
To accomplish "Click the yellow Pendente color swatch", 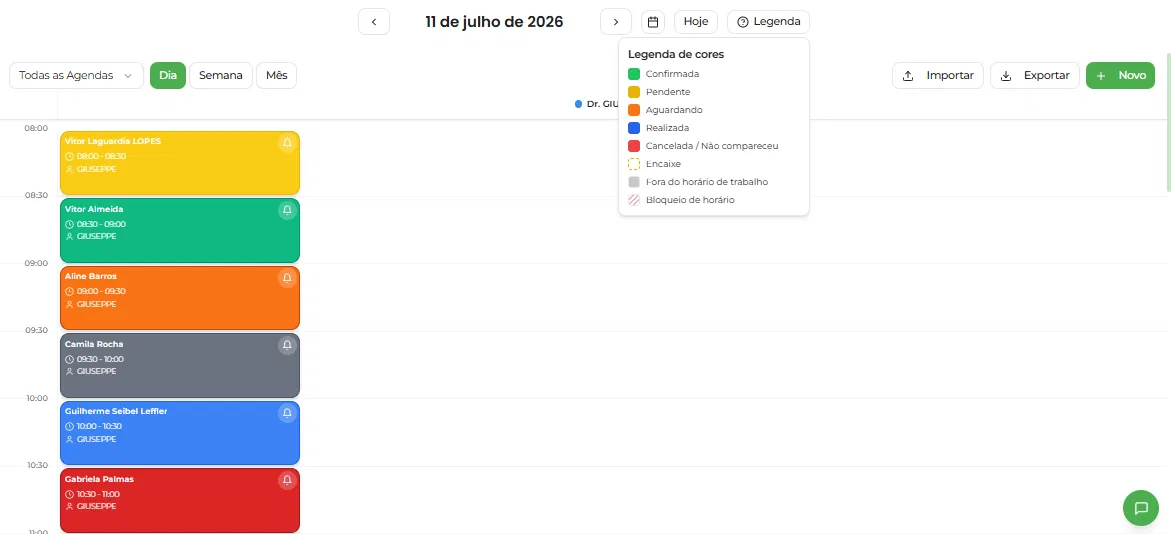I will tap(634, 92).
